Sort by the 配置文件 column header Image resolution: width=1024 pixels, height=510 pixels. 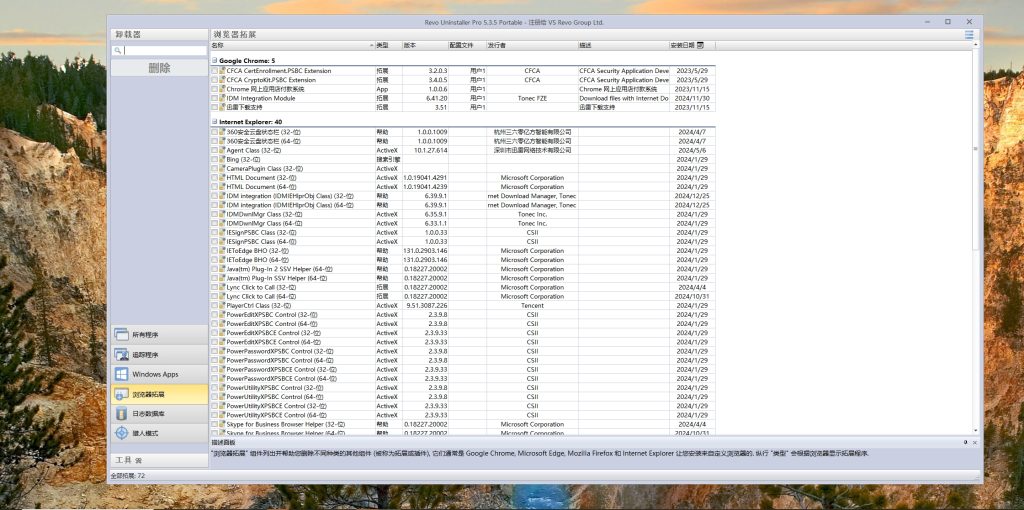[467, 45]
